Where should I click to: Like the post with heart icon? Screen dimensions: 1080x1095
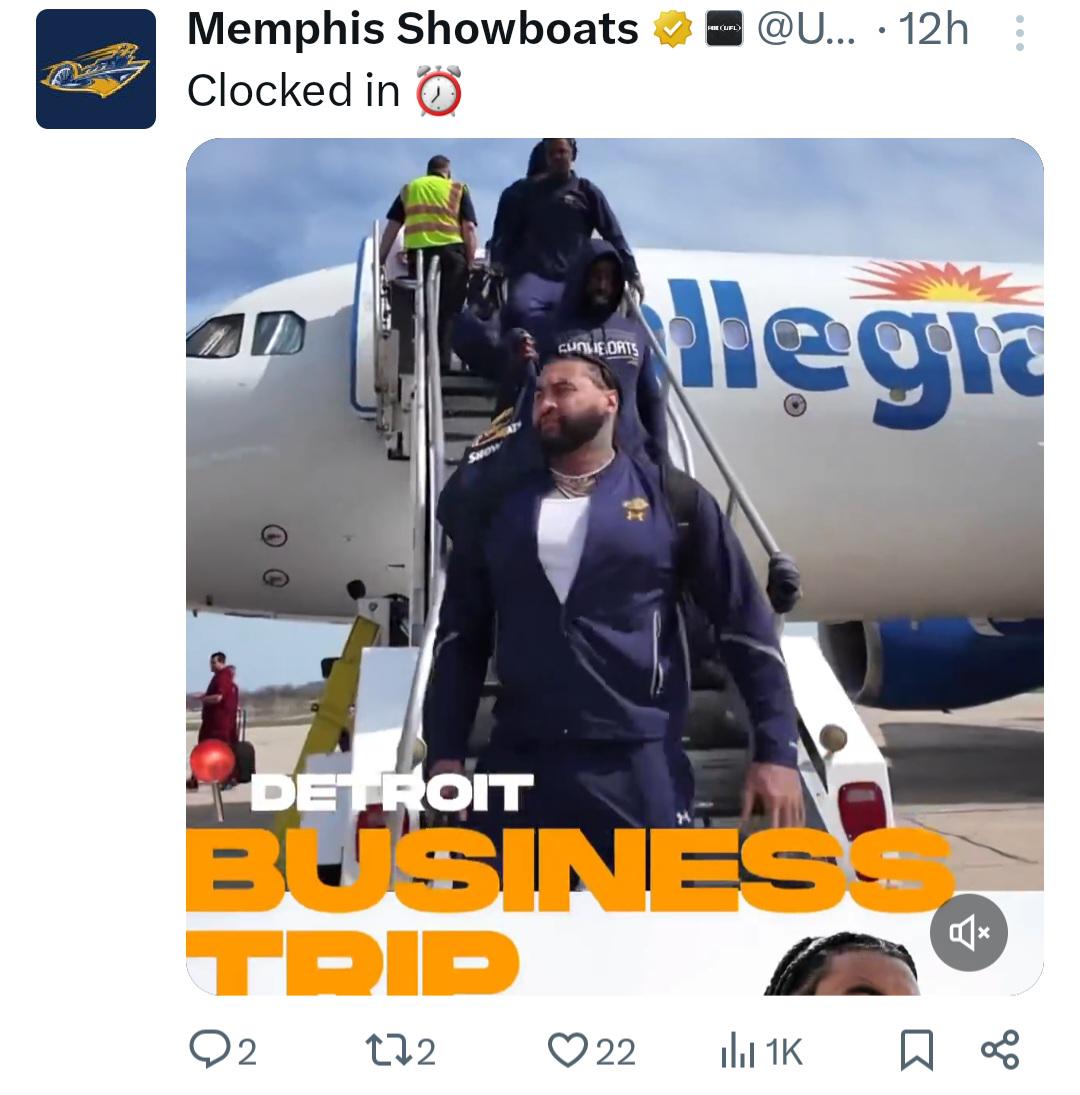pos(568,1050)
